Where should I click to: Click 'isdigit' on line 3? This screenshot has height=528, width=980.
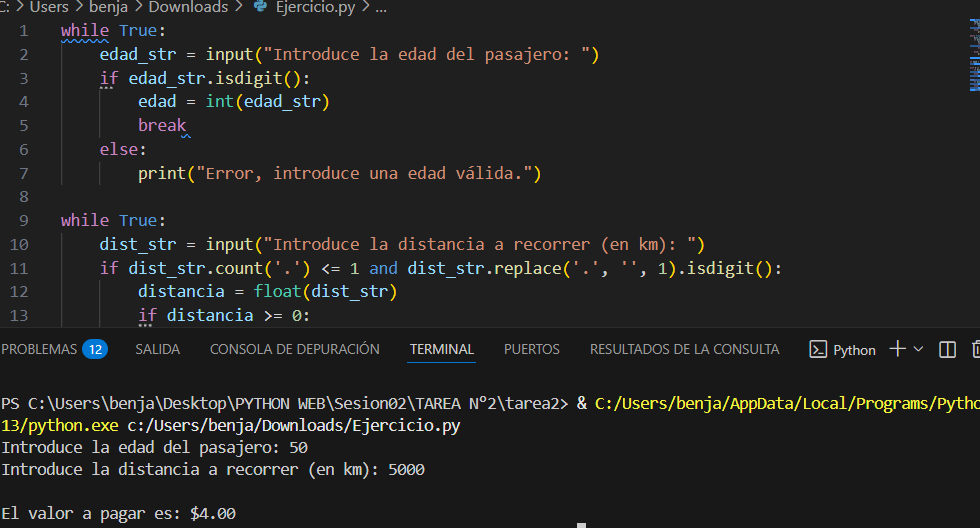(249, 78)
